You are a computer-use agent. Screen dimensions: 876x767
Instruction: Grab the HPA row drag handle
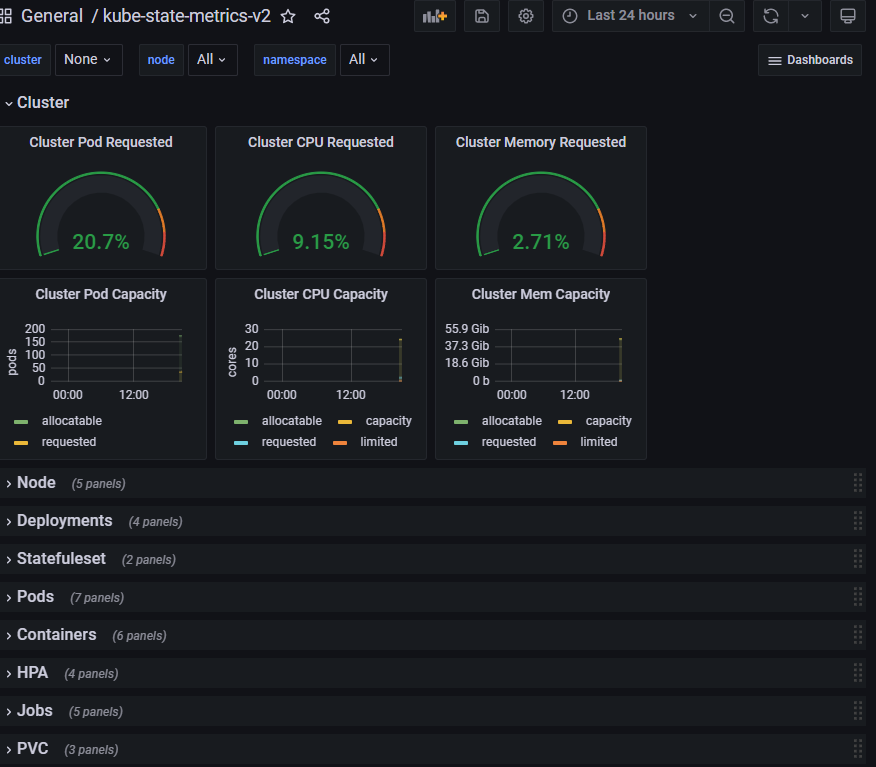pyautogui.click(x=858, y=673)
